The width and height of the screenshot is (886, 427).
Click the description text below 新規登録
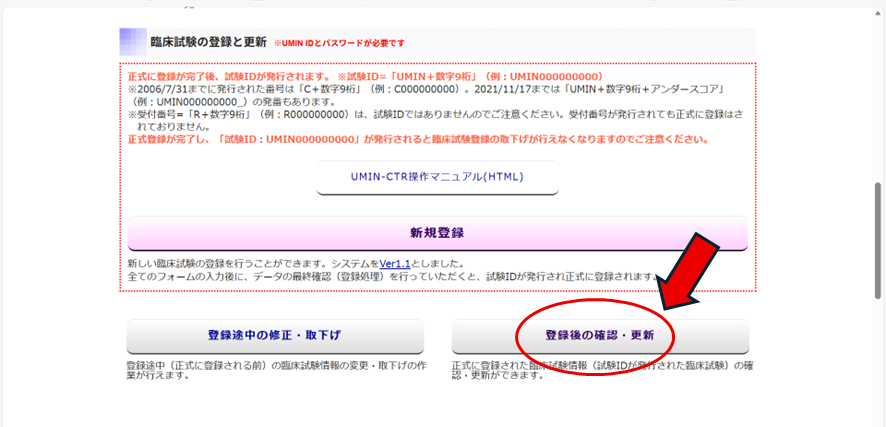coord(390,270)
